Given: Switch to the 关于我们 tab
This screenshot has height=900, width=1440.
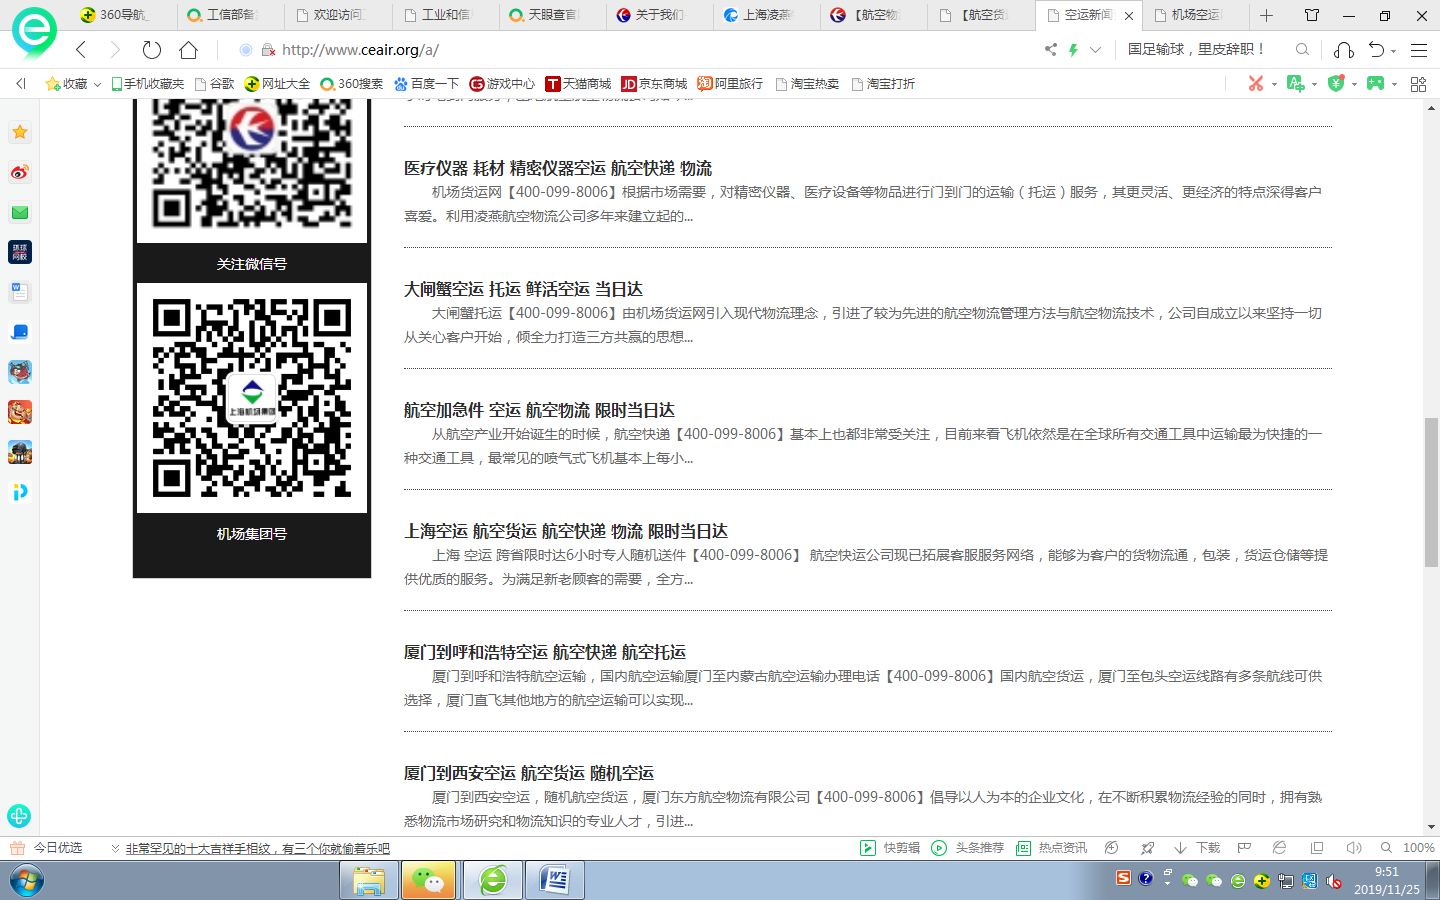Looking at the screenshot, I should [659, 15].
